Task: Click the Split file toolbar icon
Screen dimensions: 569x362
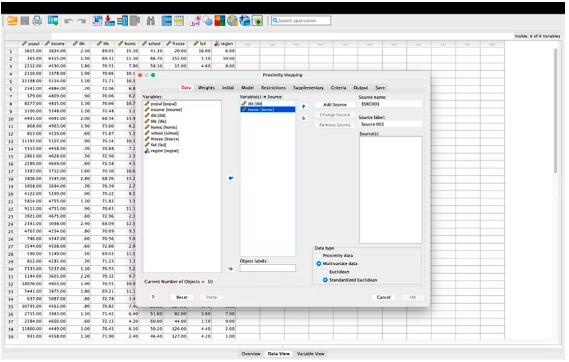Action: (x=167, y=21)
